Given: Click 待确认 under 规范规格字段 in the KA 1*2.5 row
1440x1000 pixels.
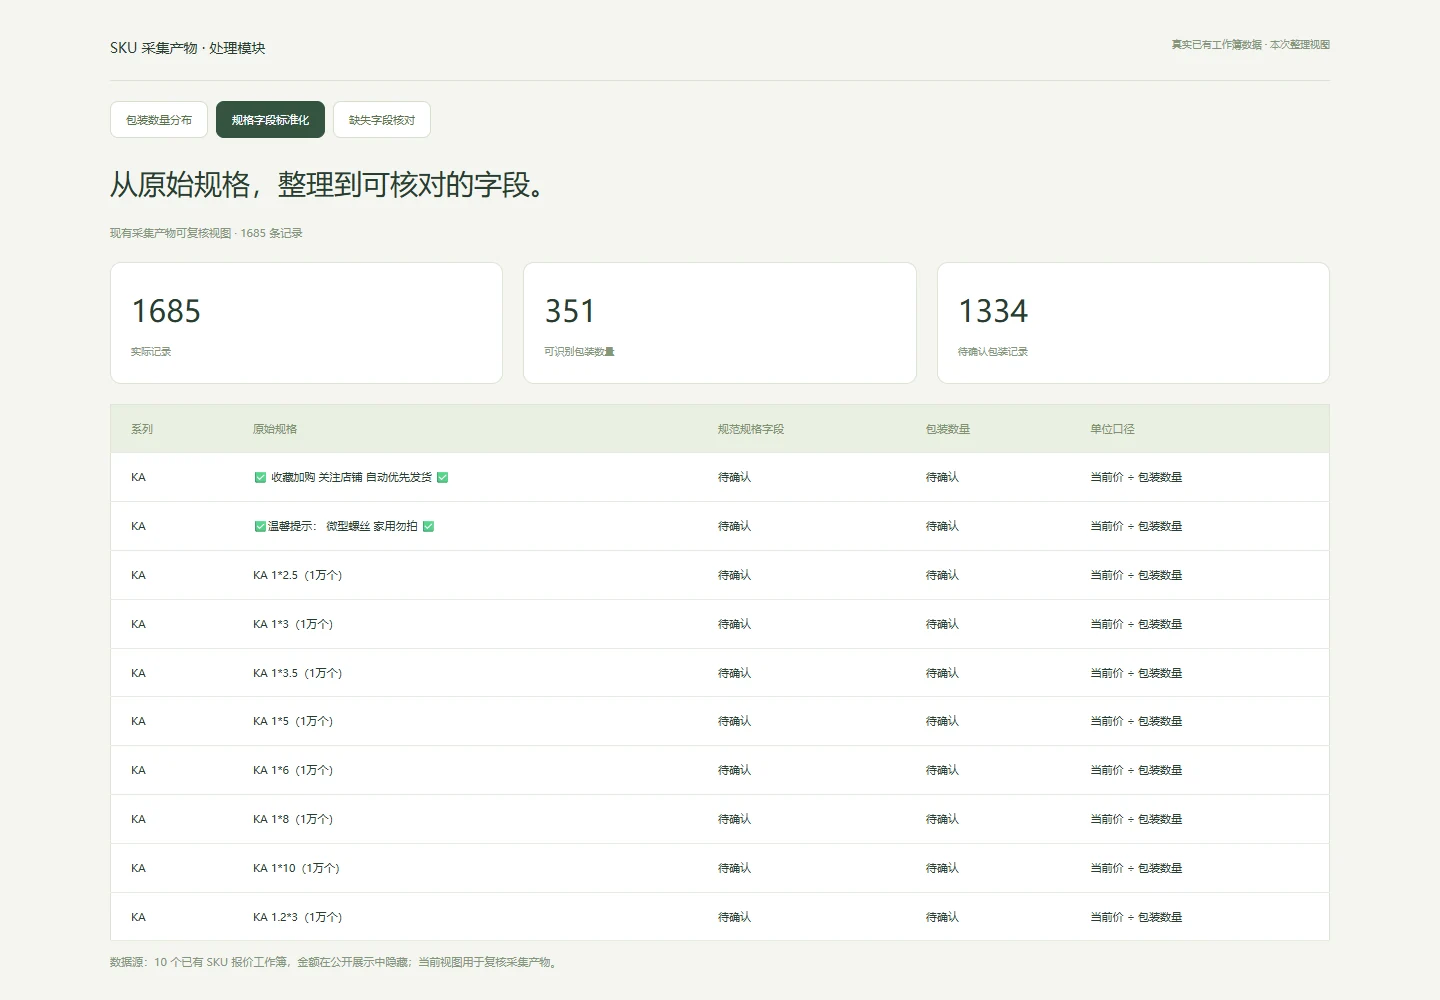Looking at the screenshot, I should coord(734,576).
